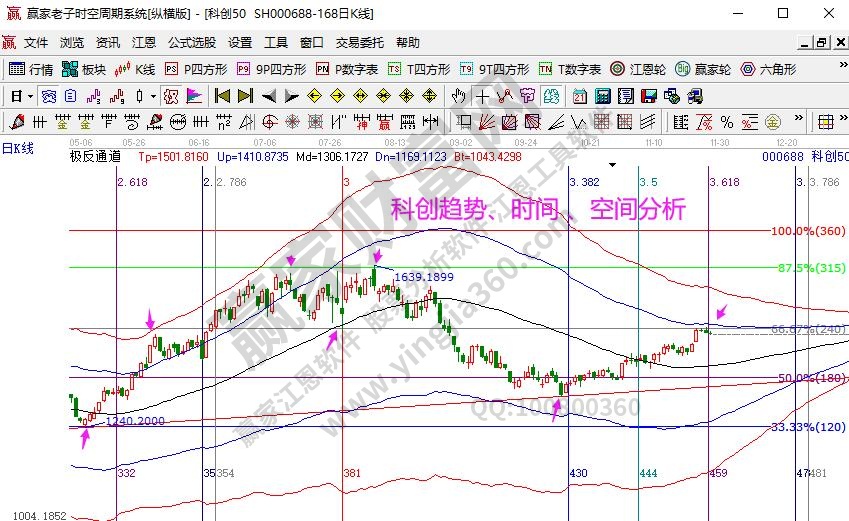Click the calendar icon in toolbar

[580, 97]
